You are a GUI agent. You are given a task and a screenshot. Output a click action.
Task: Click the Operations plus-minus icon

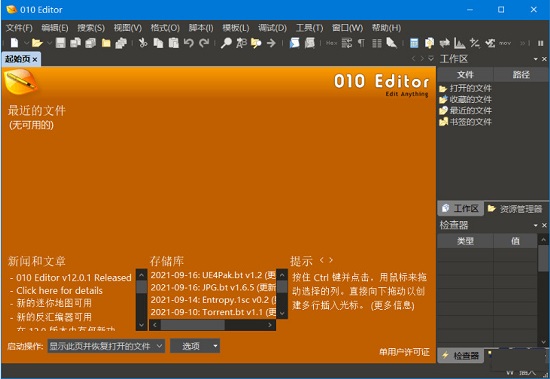475,43
